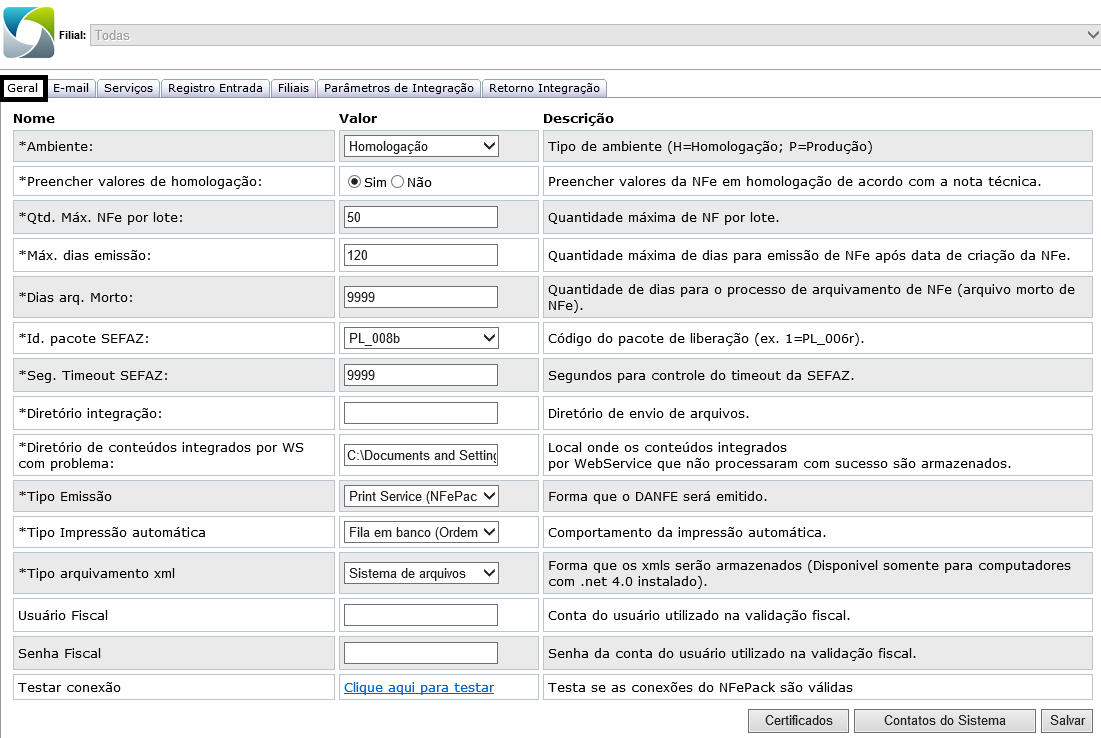Select the Sim radio button
Image resolution: width=1101 pixels, height=738 pixels.
click(355, 182)
